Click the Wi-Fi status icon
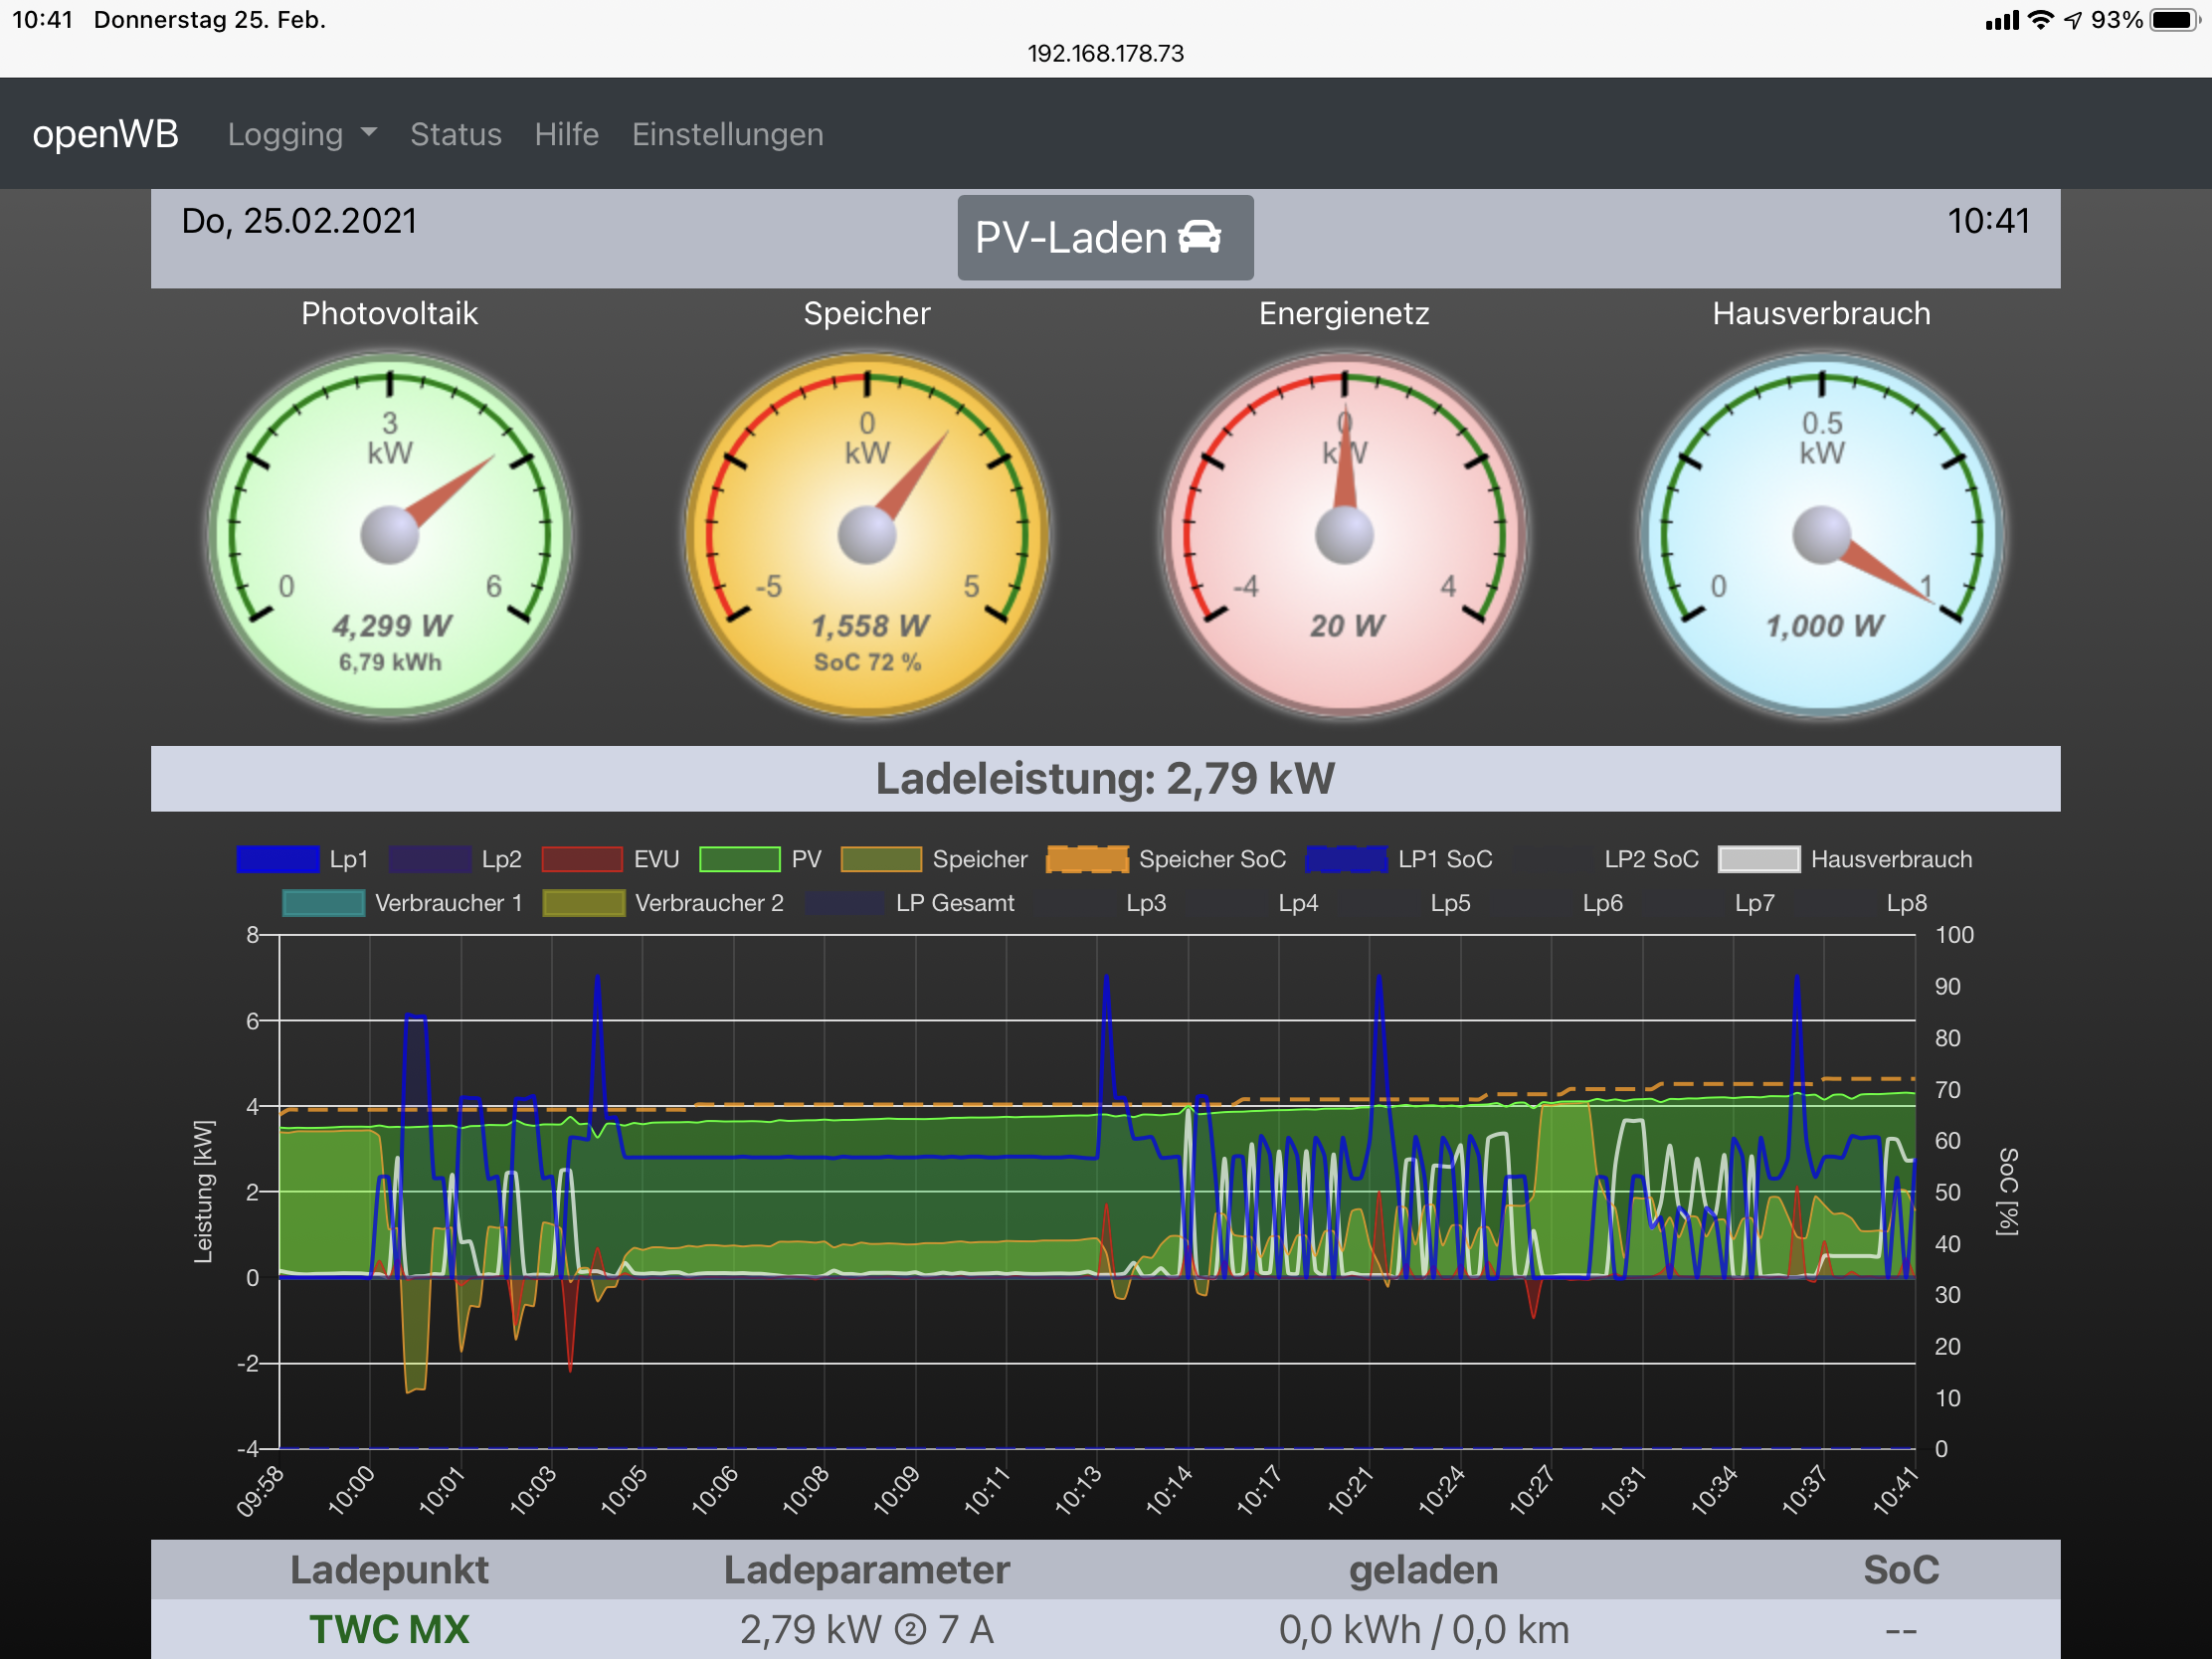The height and width of the screenshot is (1659, 2212). pyautogui.click(x=2040, y=20)
